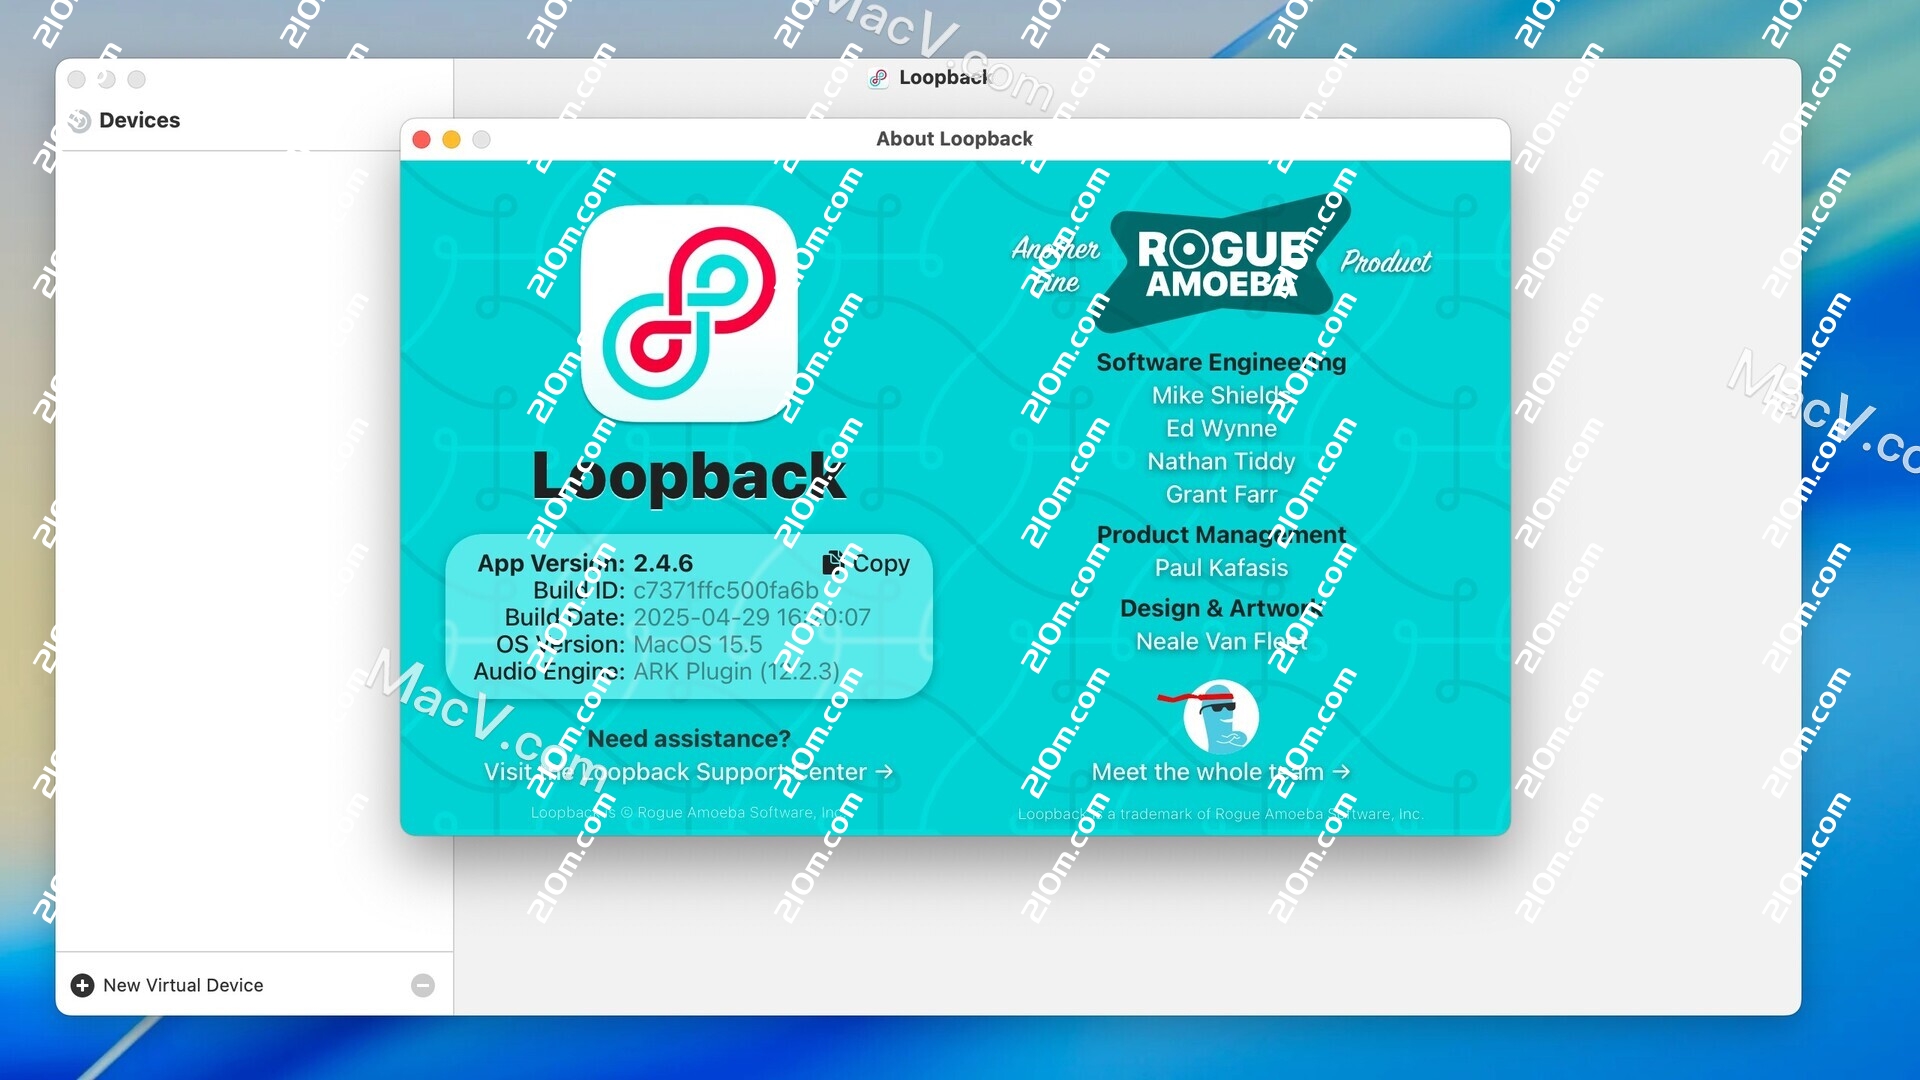Click the large Loopback wordmark
This screenshot has width=1920, height=1080.
[689, 475]
